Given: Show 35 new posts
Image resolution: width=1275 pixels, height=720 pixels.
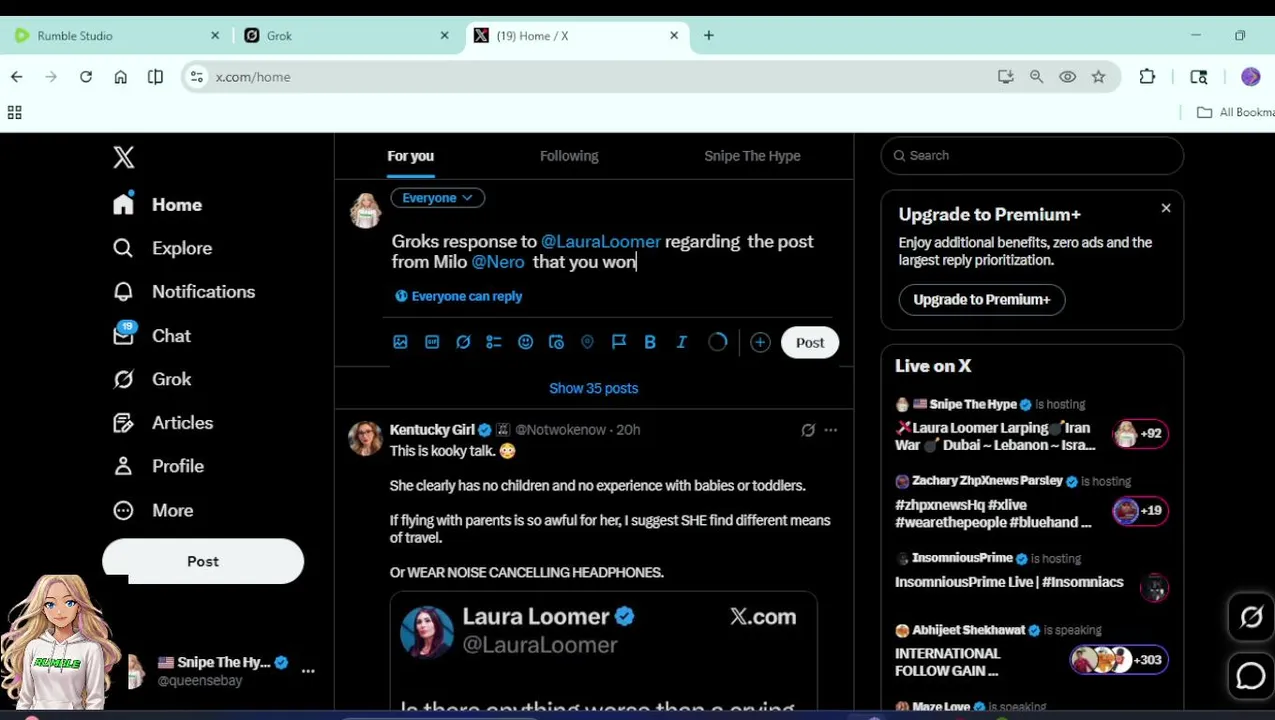Looking at the screenshot, I should [x=593, y=388].
